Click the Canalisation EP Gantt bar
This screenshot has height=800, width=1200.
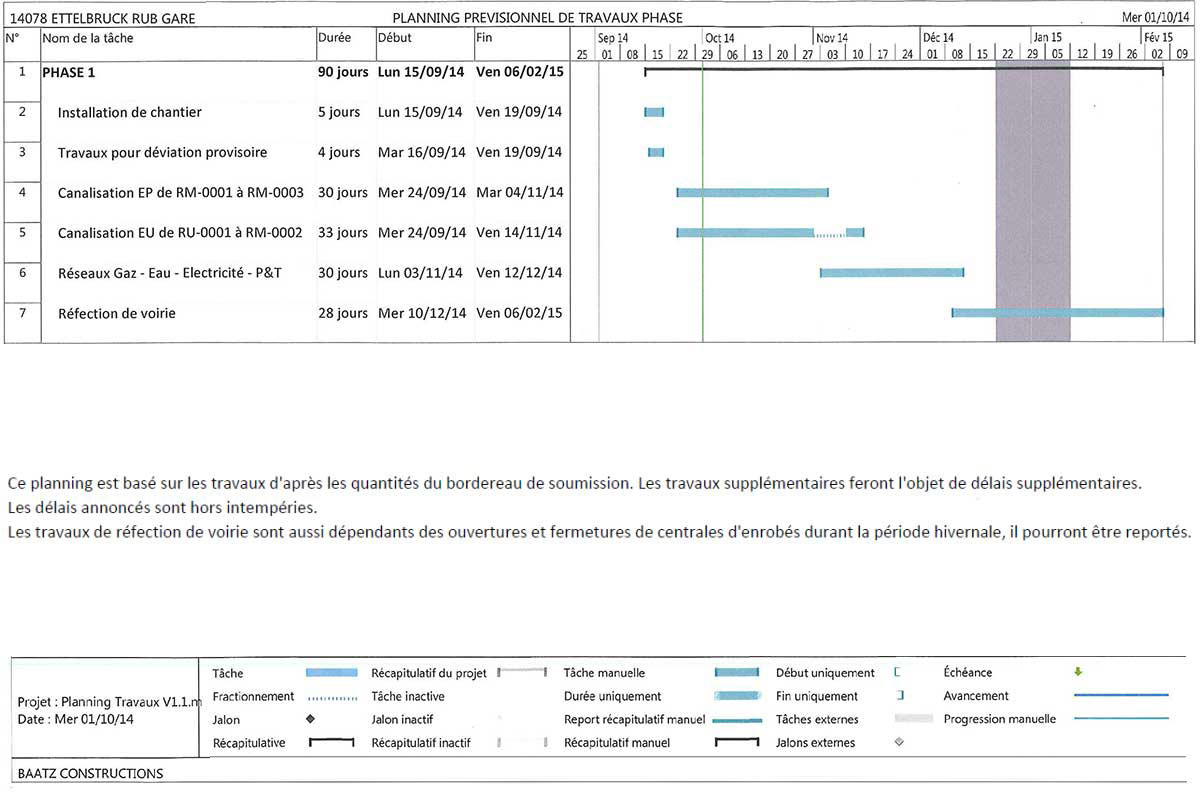tap(752, 192)
